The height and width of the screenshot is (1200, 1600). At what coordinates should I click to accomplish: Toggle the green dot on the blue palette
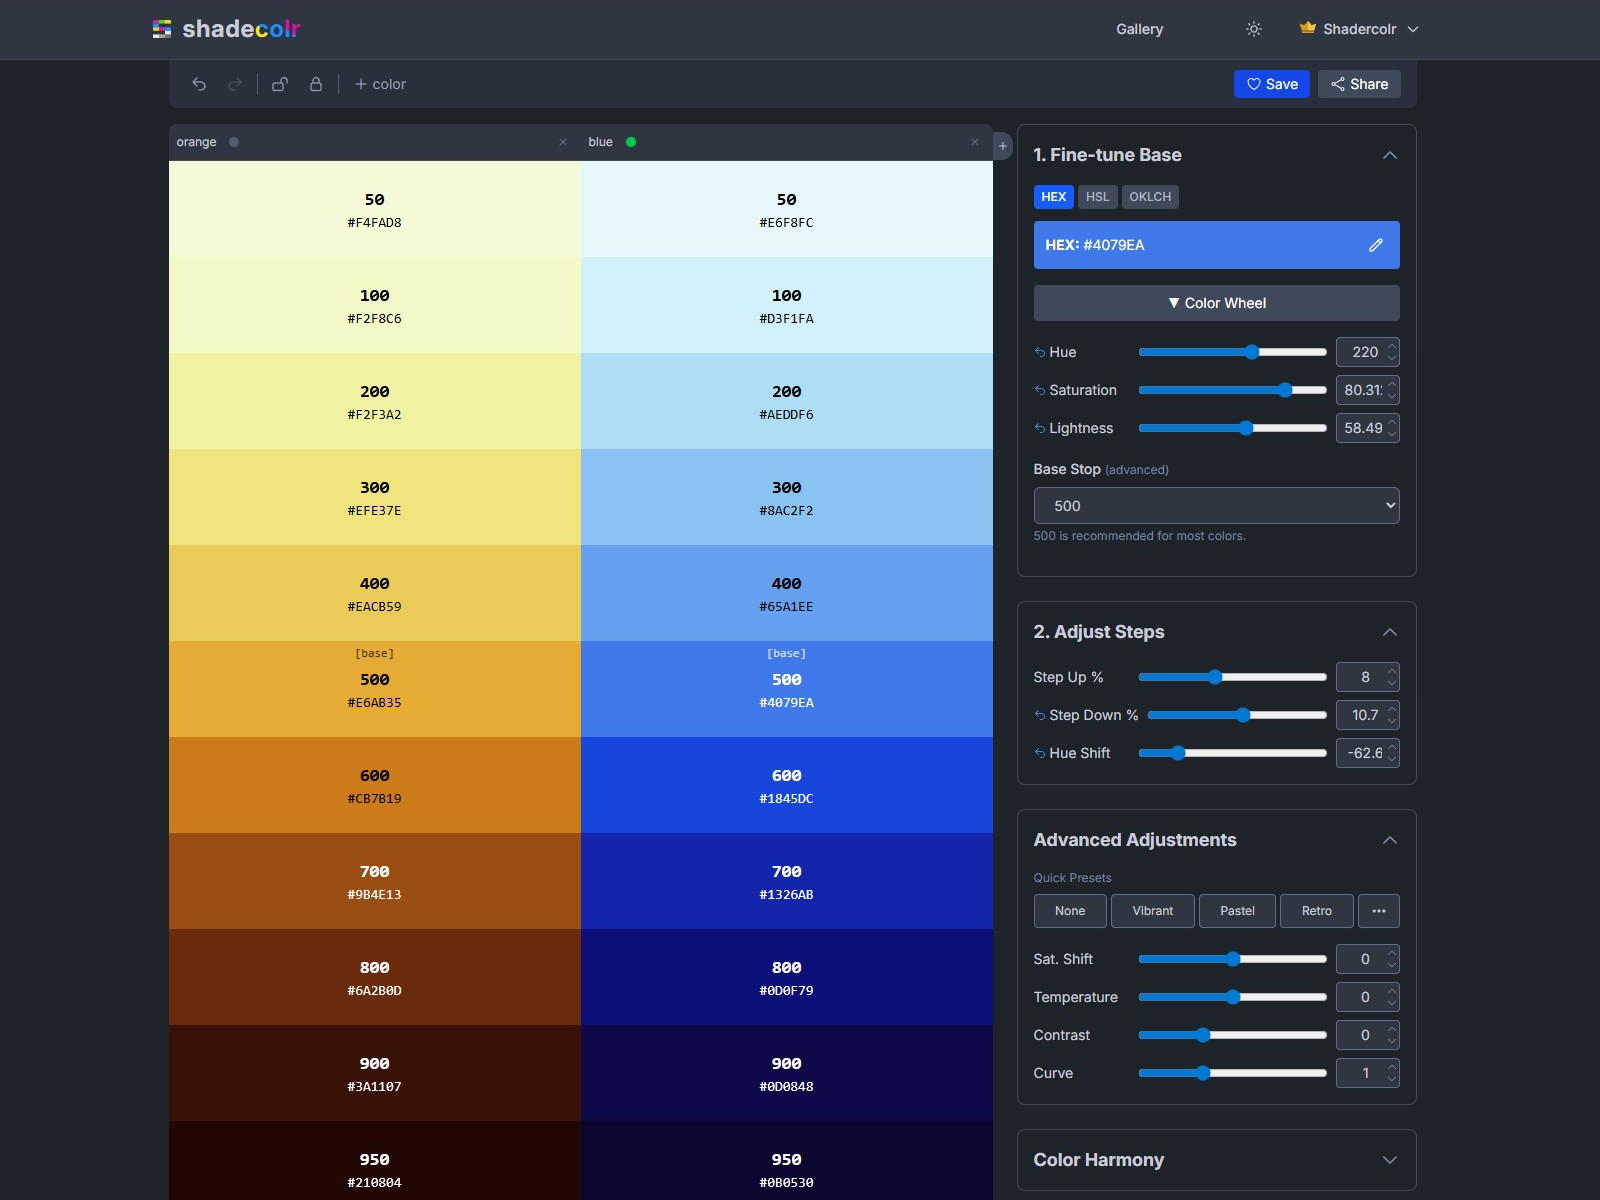[630, 142]
